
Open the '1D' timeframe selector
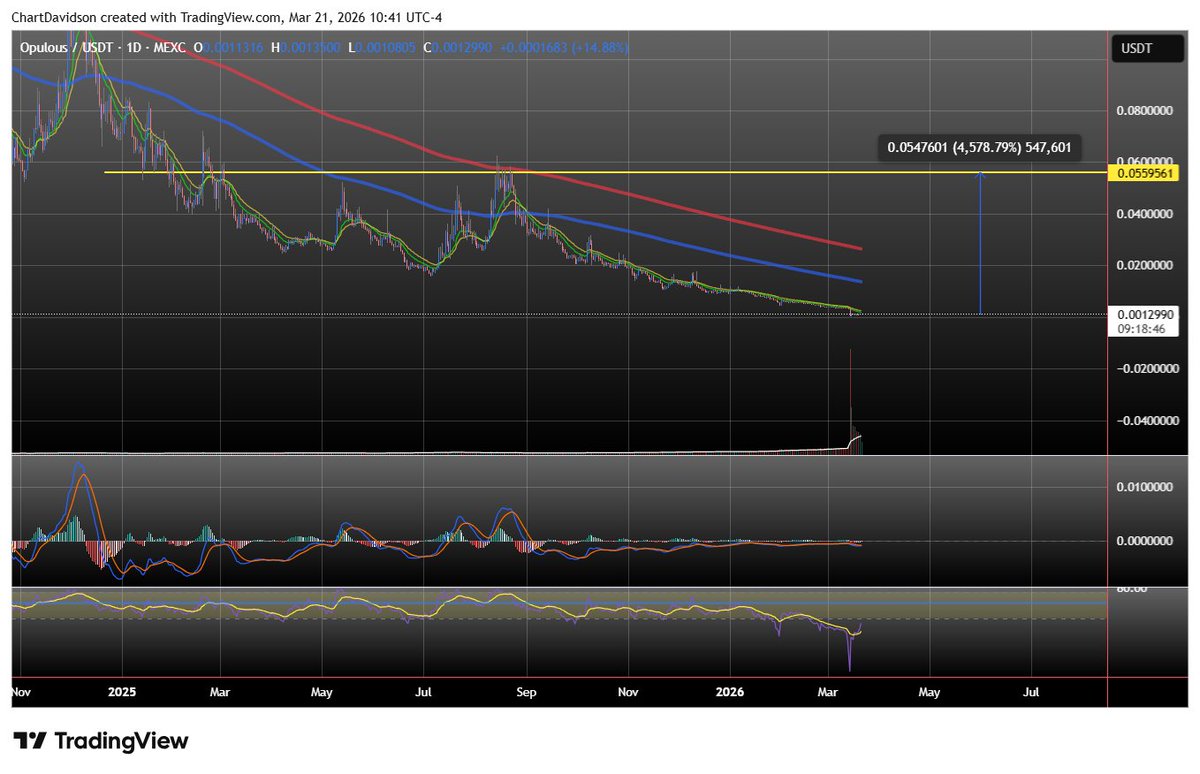point(131,47)
